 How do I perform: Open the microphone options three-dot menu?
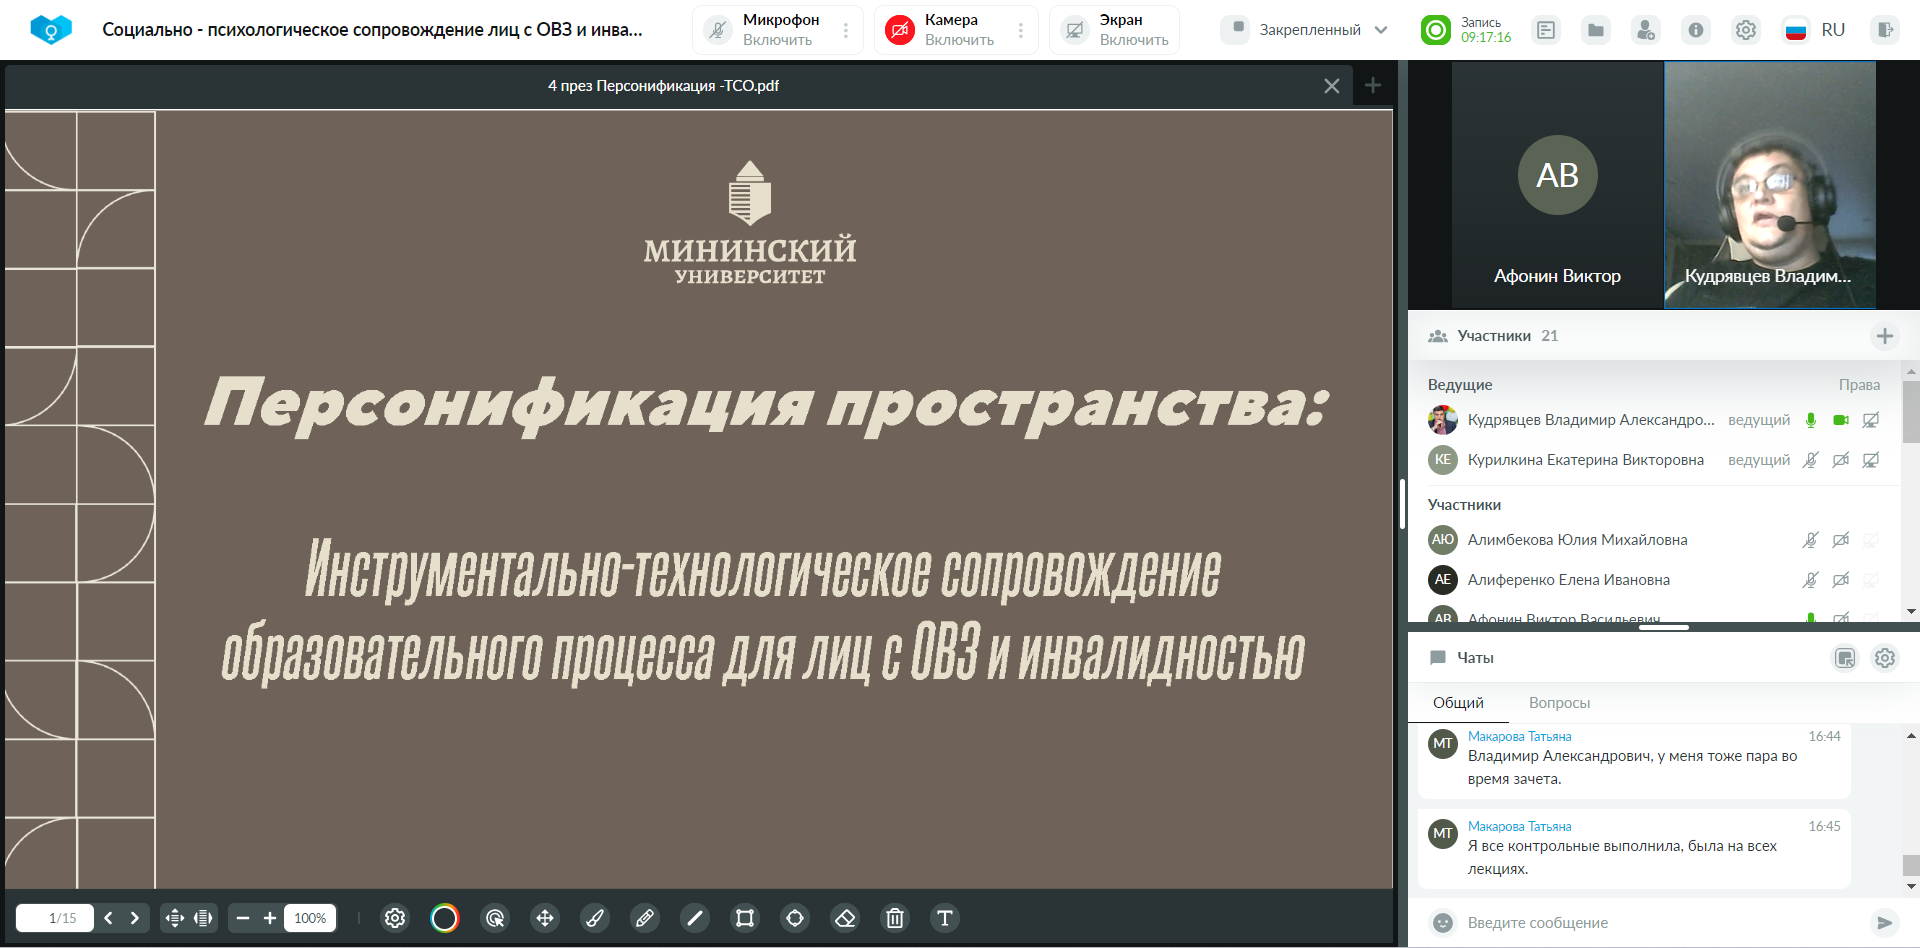point(846,30)
